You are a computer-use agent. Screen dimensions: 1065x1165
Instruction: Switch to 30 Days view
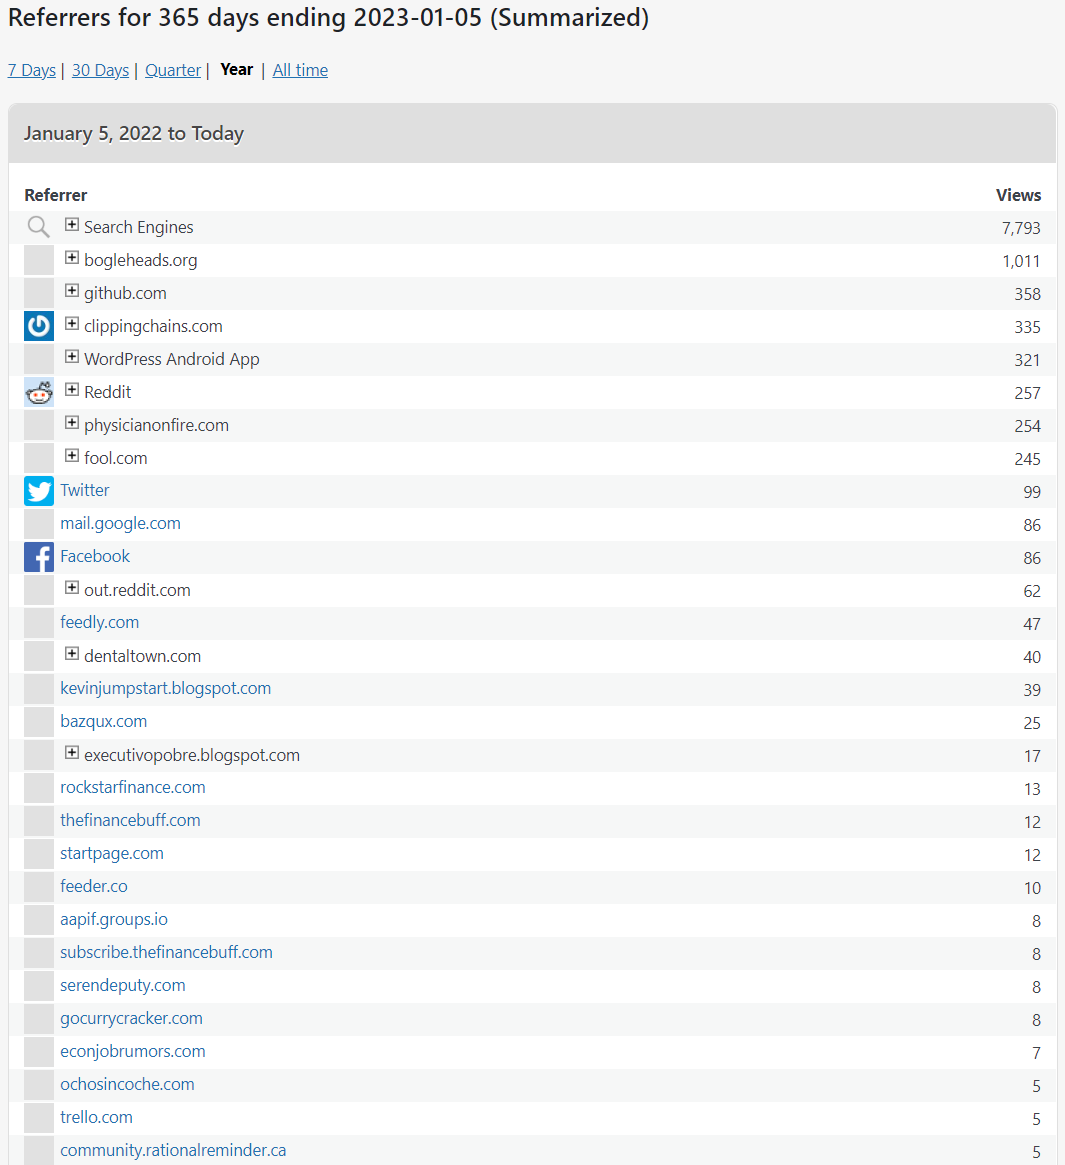pos(100,70)
